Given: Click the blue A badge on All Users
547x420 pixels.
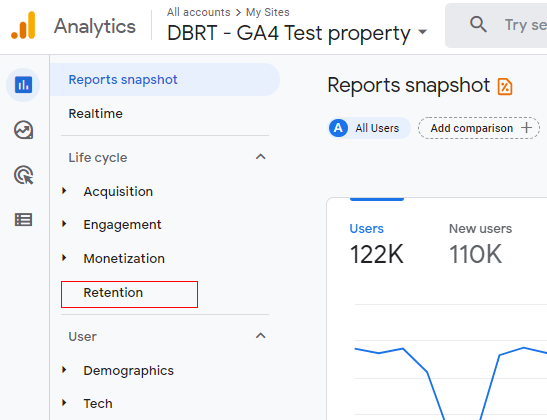Looking at the screenshot, I should [338, 128].
